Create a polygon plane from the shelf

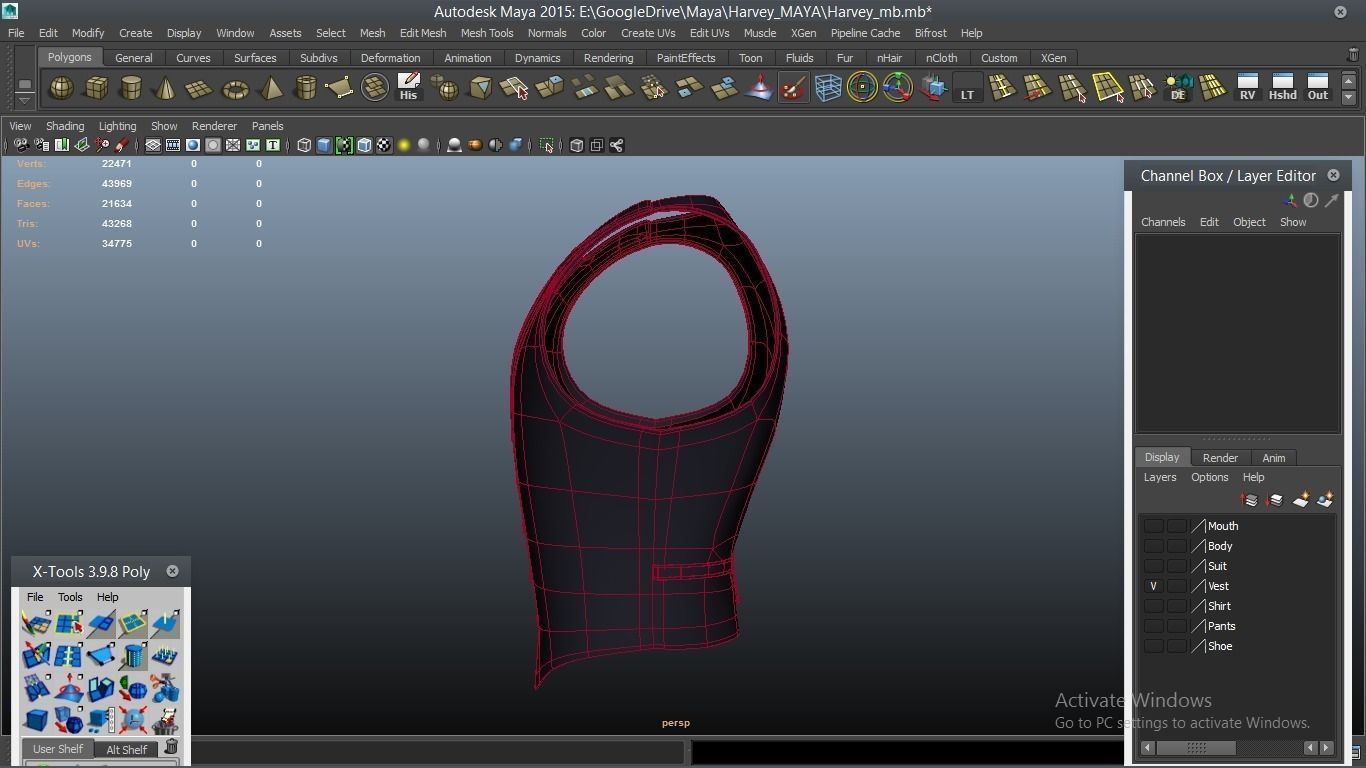pyautogui.click(x=199, y=88)
